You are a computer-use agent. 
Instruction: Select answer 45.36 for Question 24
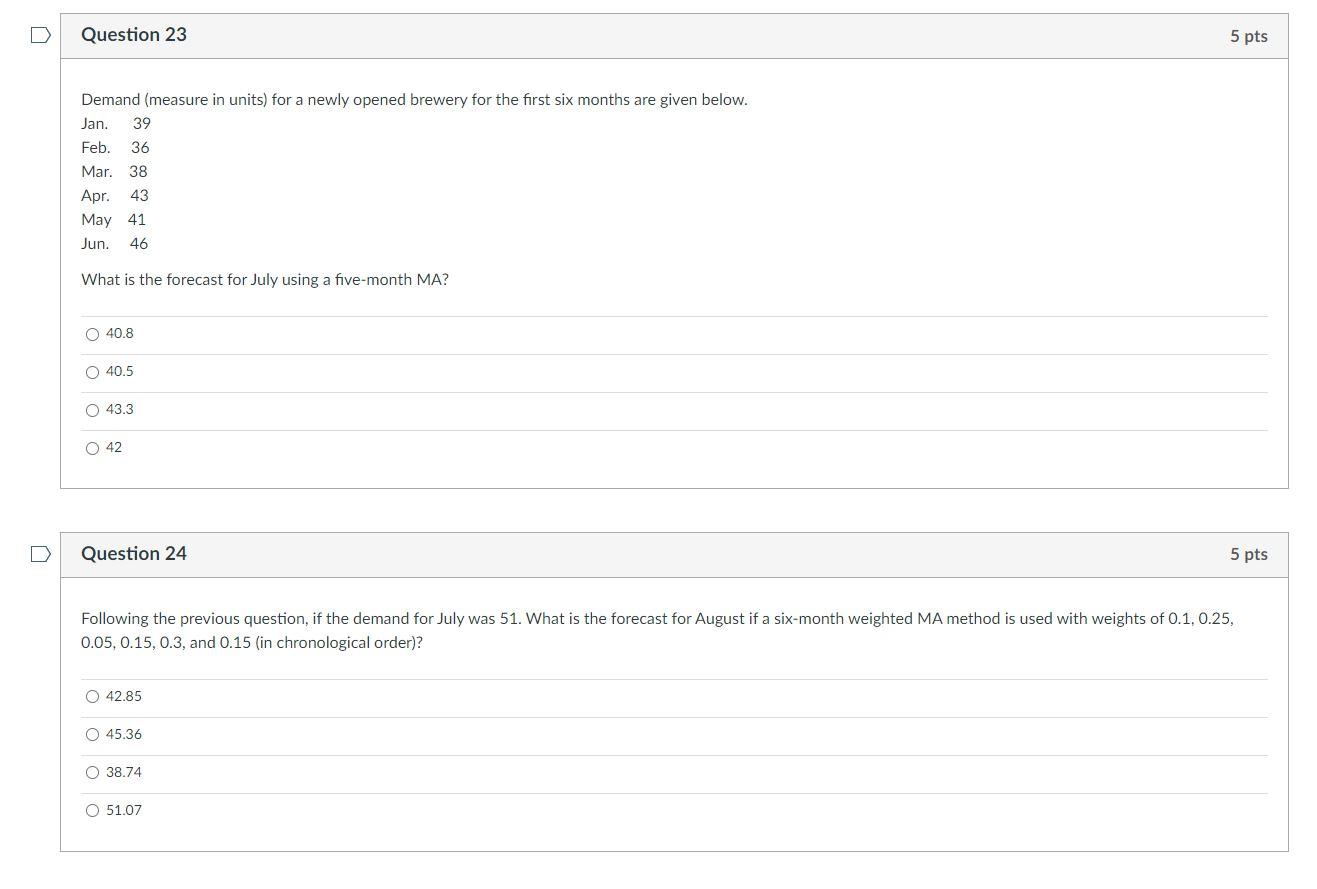point(92,734)
